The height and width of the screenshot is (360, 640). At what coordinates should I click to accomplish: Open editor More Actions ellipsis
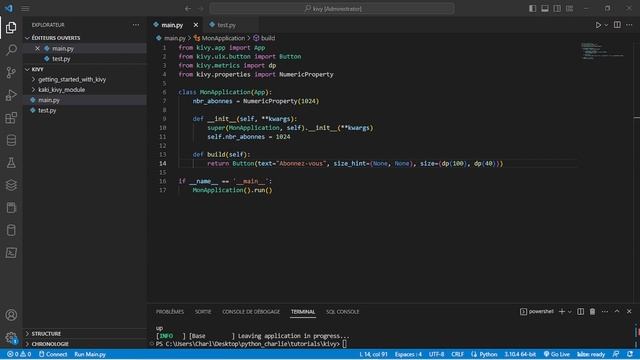point(629,25)
